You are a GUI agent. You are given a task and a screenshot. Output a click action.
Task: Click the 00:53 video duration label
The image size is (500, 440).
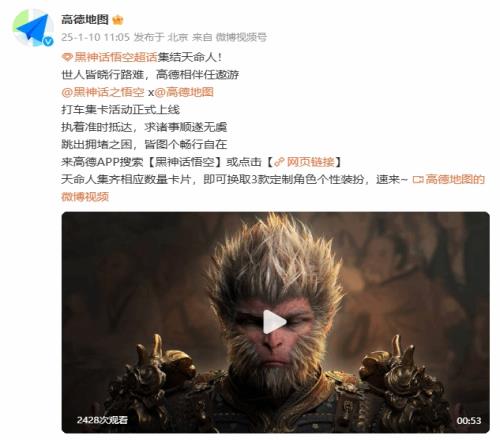[x=469, y=421]
